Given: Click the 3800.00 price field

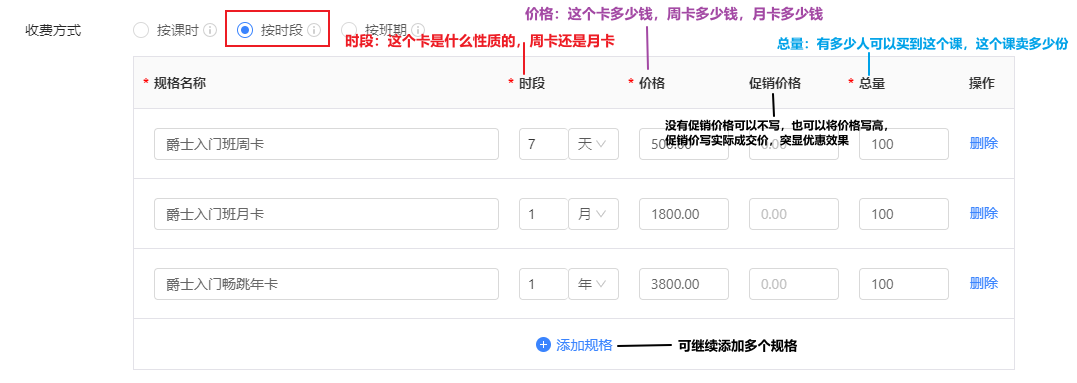Looking at the screenshot, I should (683, 283).
